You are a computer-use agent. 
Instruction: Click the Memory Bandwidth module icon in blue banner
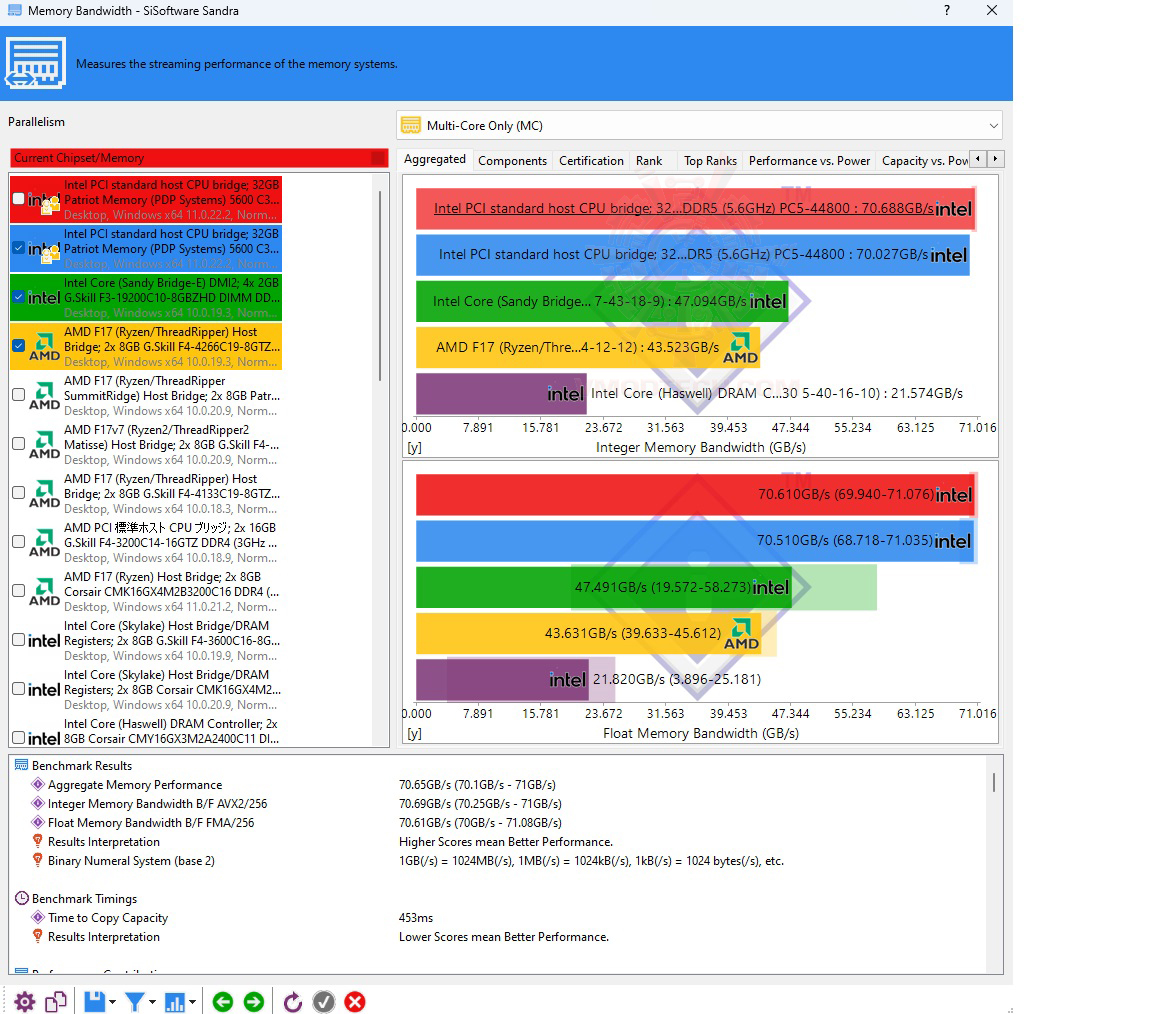point(35,63)
